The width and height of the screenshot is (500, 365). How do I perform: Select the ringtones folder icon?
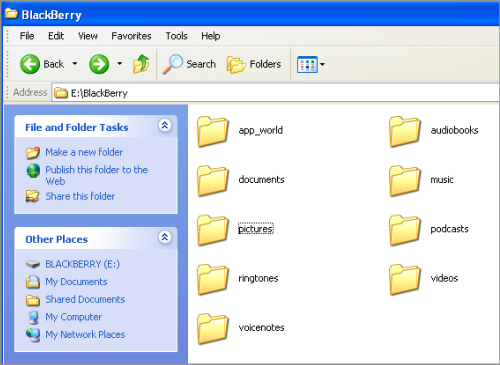[x=213, y=280]
